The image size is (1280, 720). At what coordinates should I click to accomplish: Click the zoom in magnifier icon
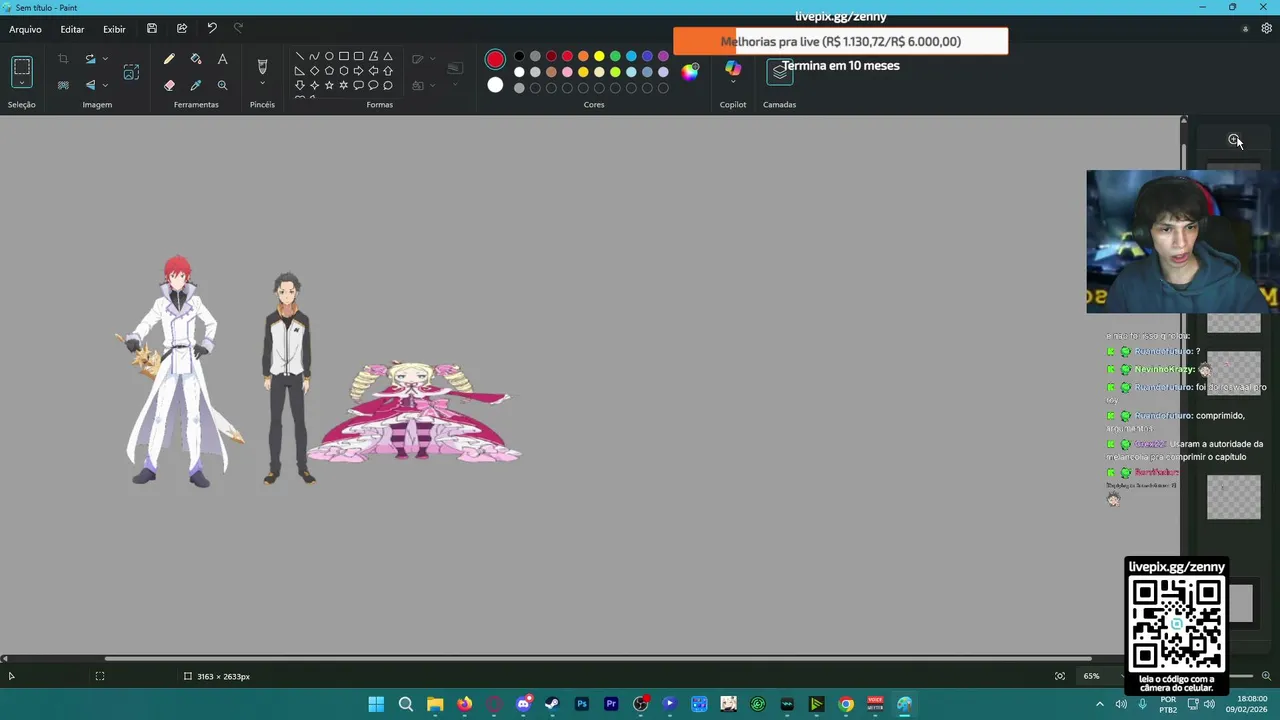coord(1266,676)
